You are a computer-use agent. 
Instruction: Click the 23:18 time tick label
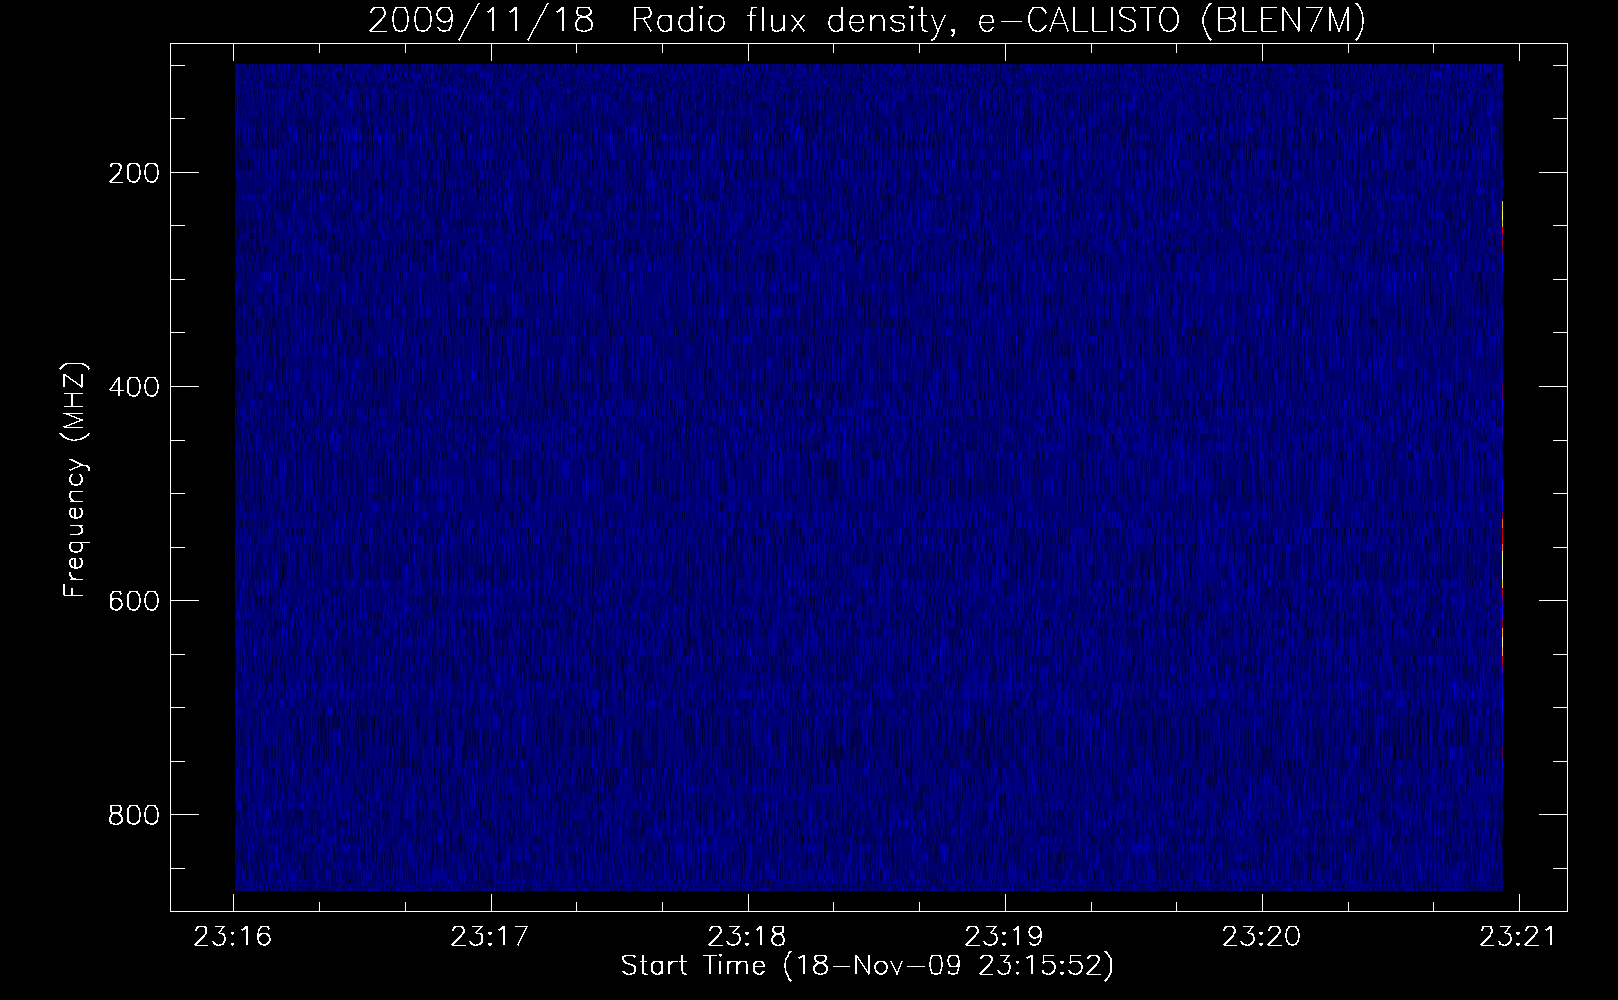748,936
